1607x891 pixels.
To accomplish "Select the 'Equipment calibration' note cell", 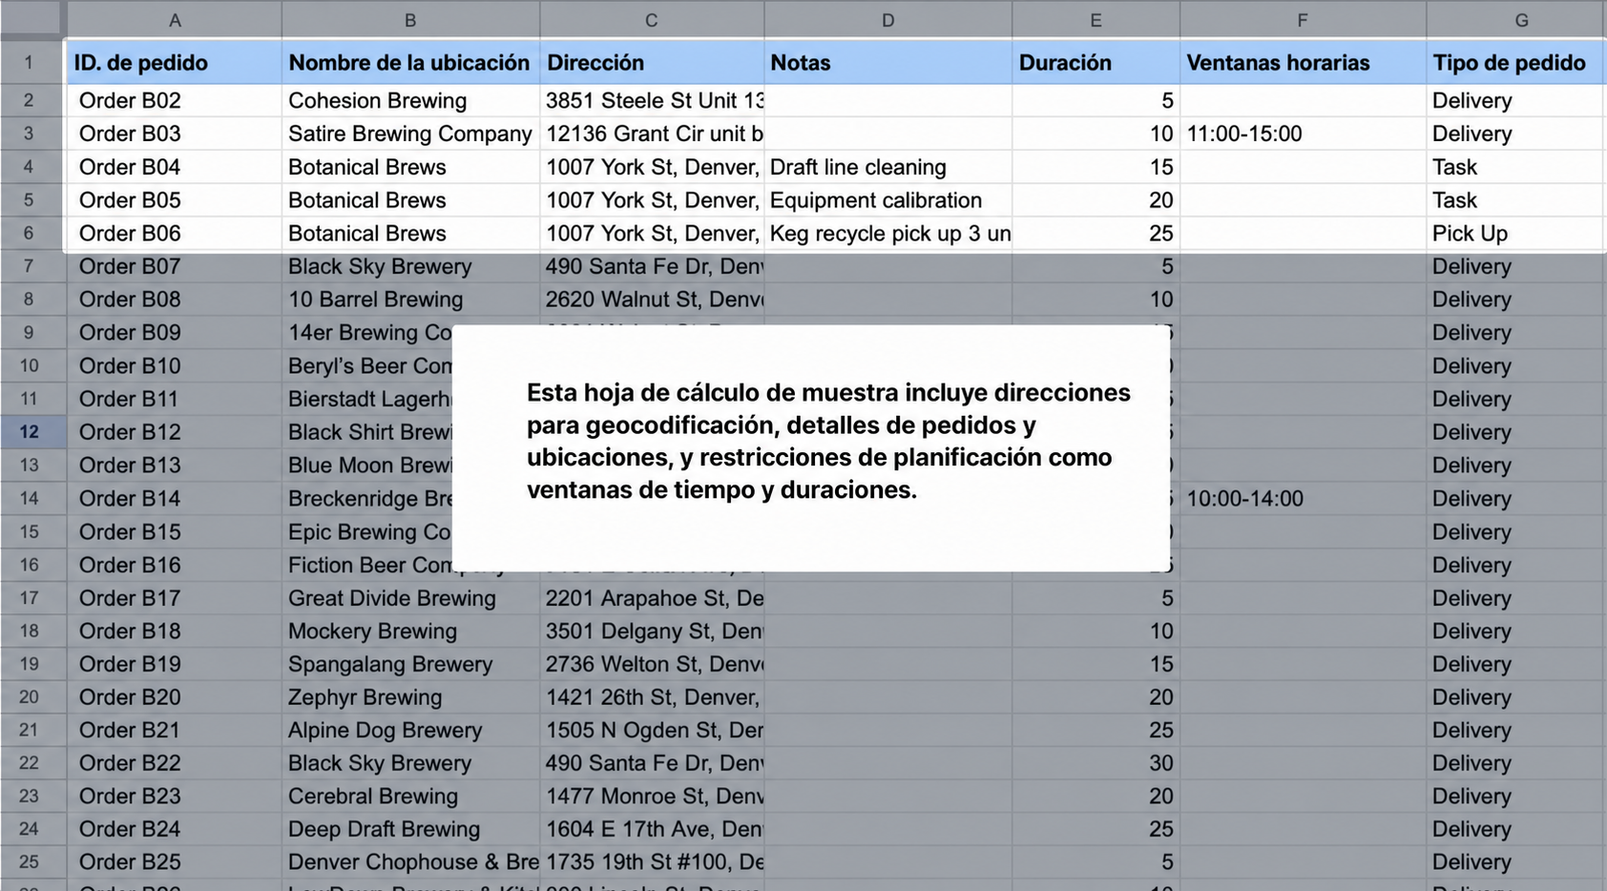I will (x=888, y=199).
